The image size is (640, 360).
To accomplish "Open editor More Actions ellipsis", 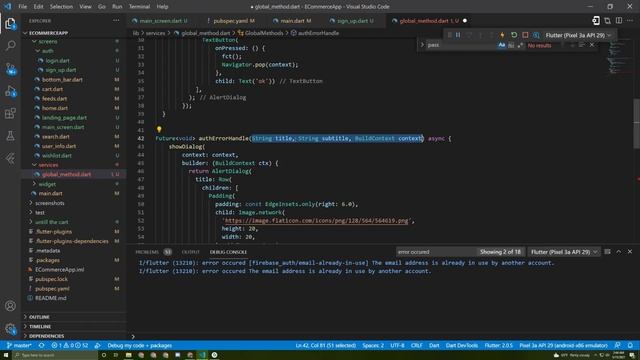I will click(x=630, y=20).
